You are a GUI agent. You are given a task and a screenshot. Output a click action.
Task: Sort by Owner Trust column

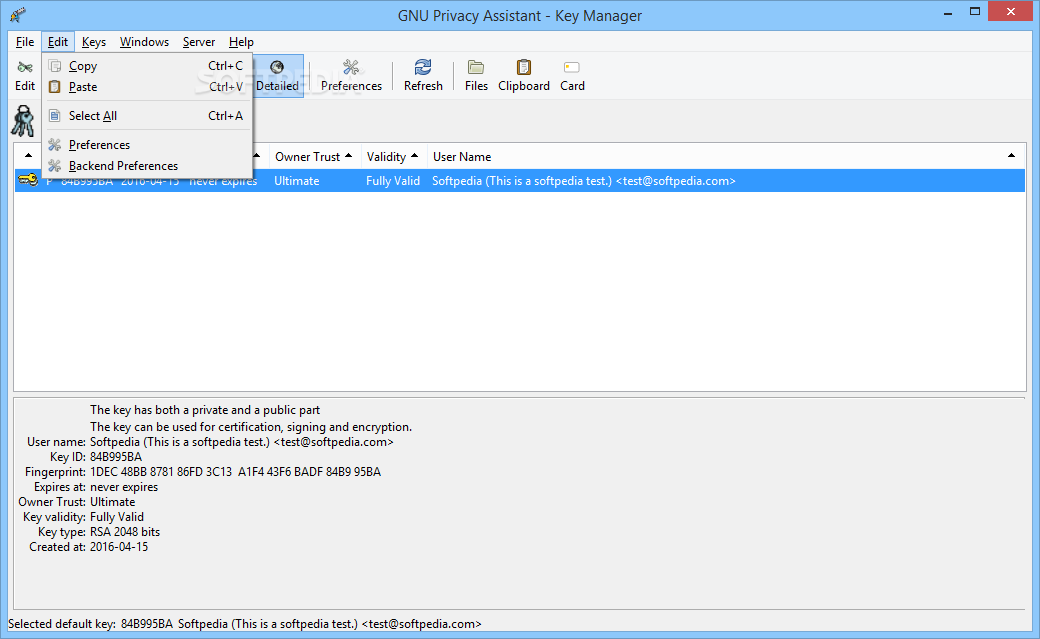tap(315, 157)
